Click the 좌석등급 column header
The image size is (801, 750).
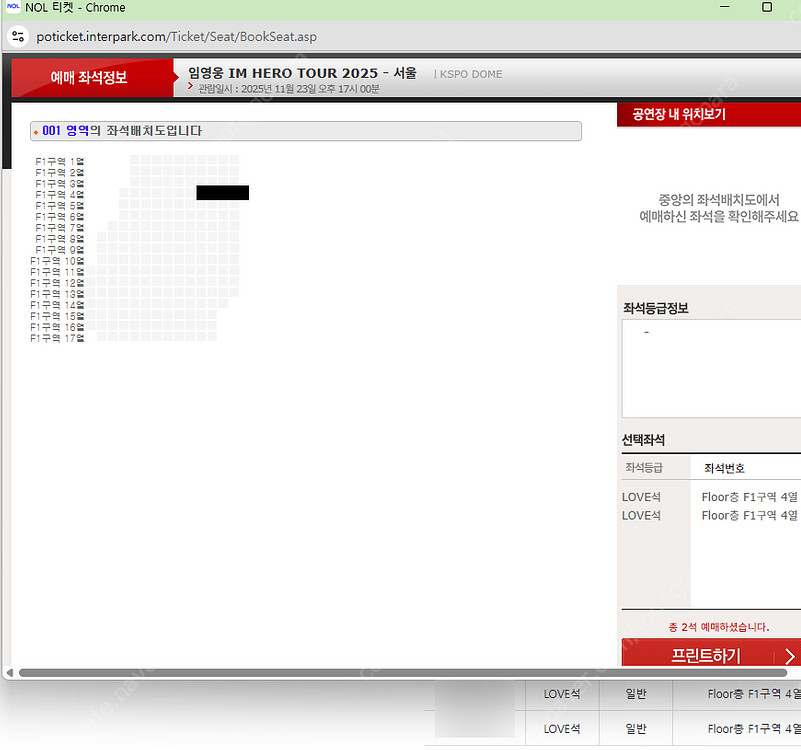coord(644,467)
